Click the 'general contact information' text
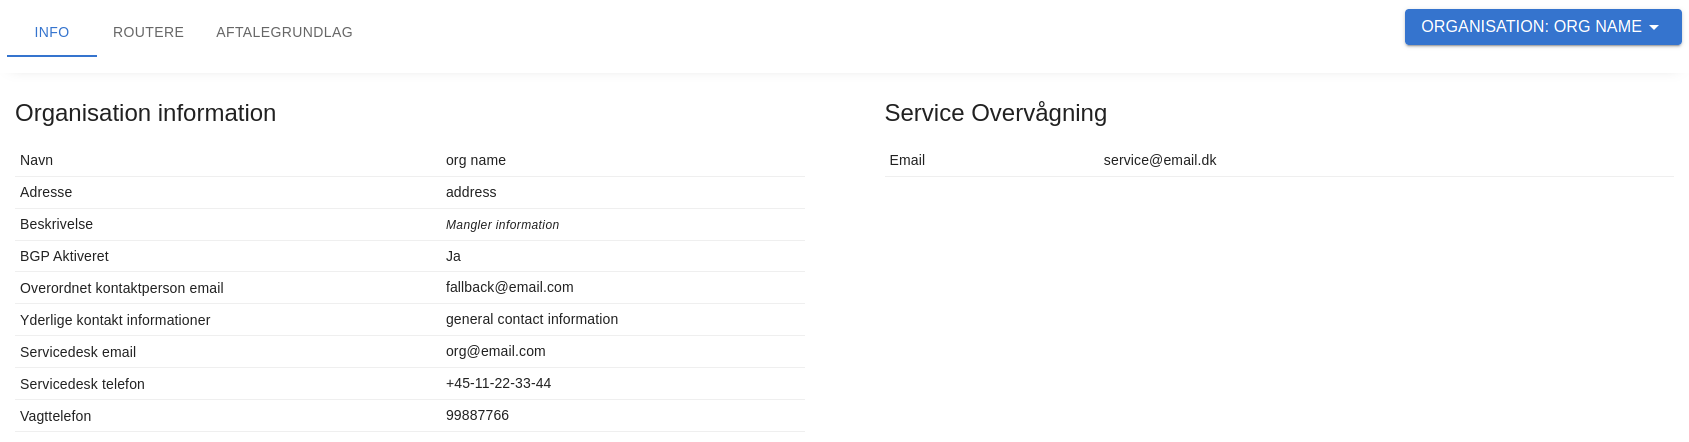This screenshot has width=1689, height=442. click(532, 319)
